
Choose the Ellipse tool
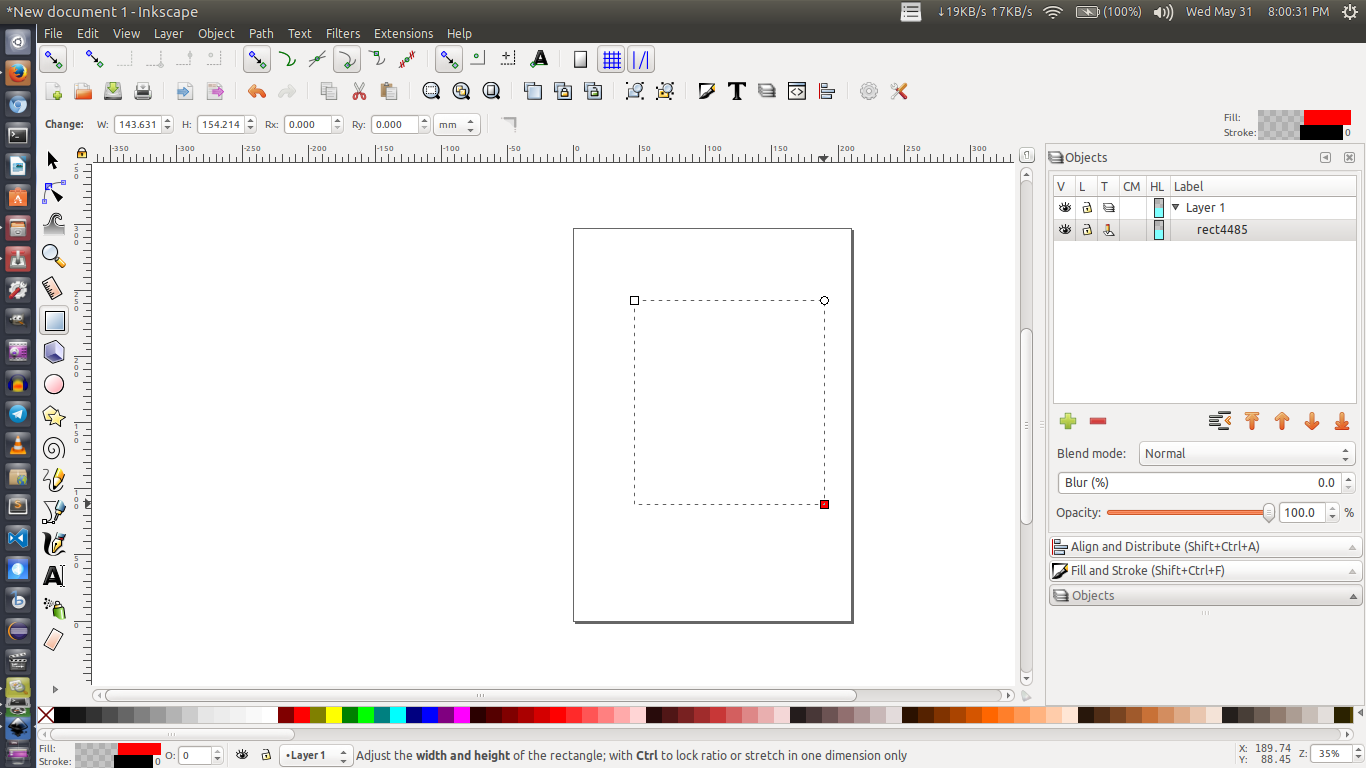click(54, 384)
